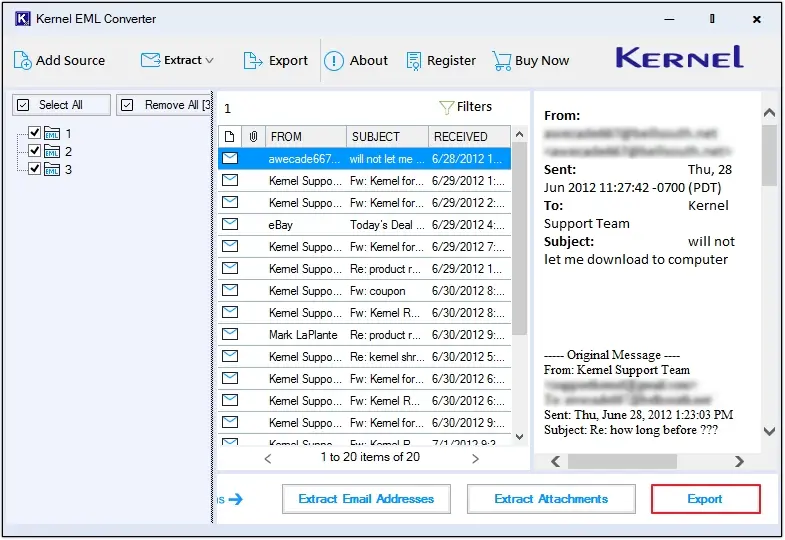Sort by the FROM column header

coord(305,137)
